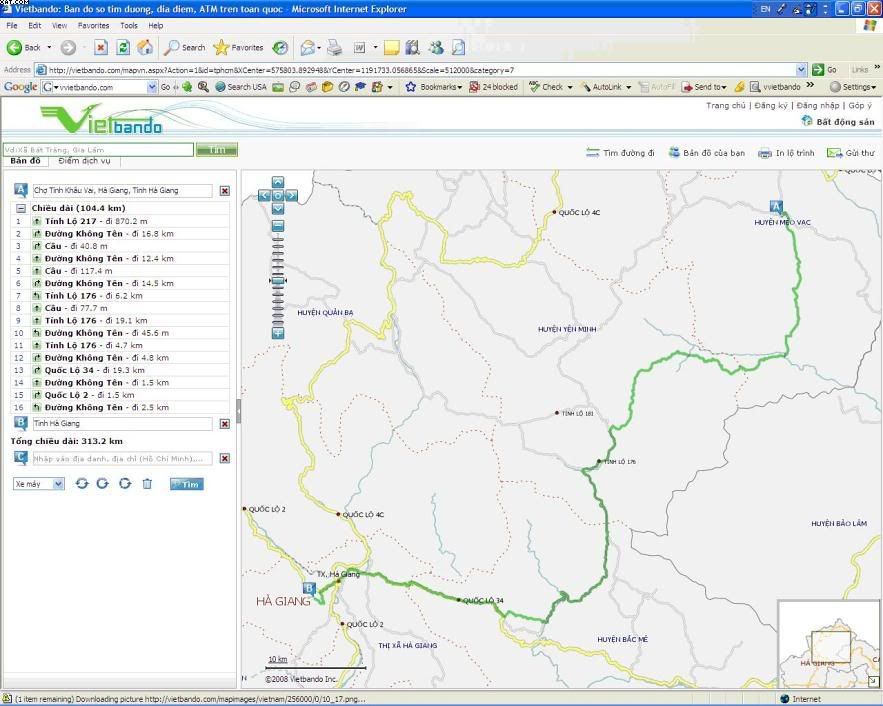Click the point C address input field
This screenshot has width=883, height=706.
click(x=122, y=458)
